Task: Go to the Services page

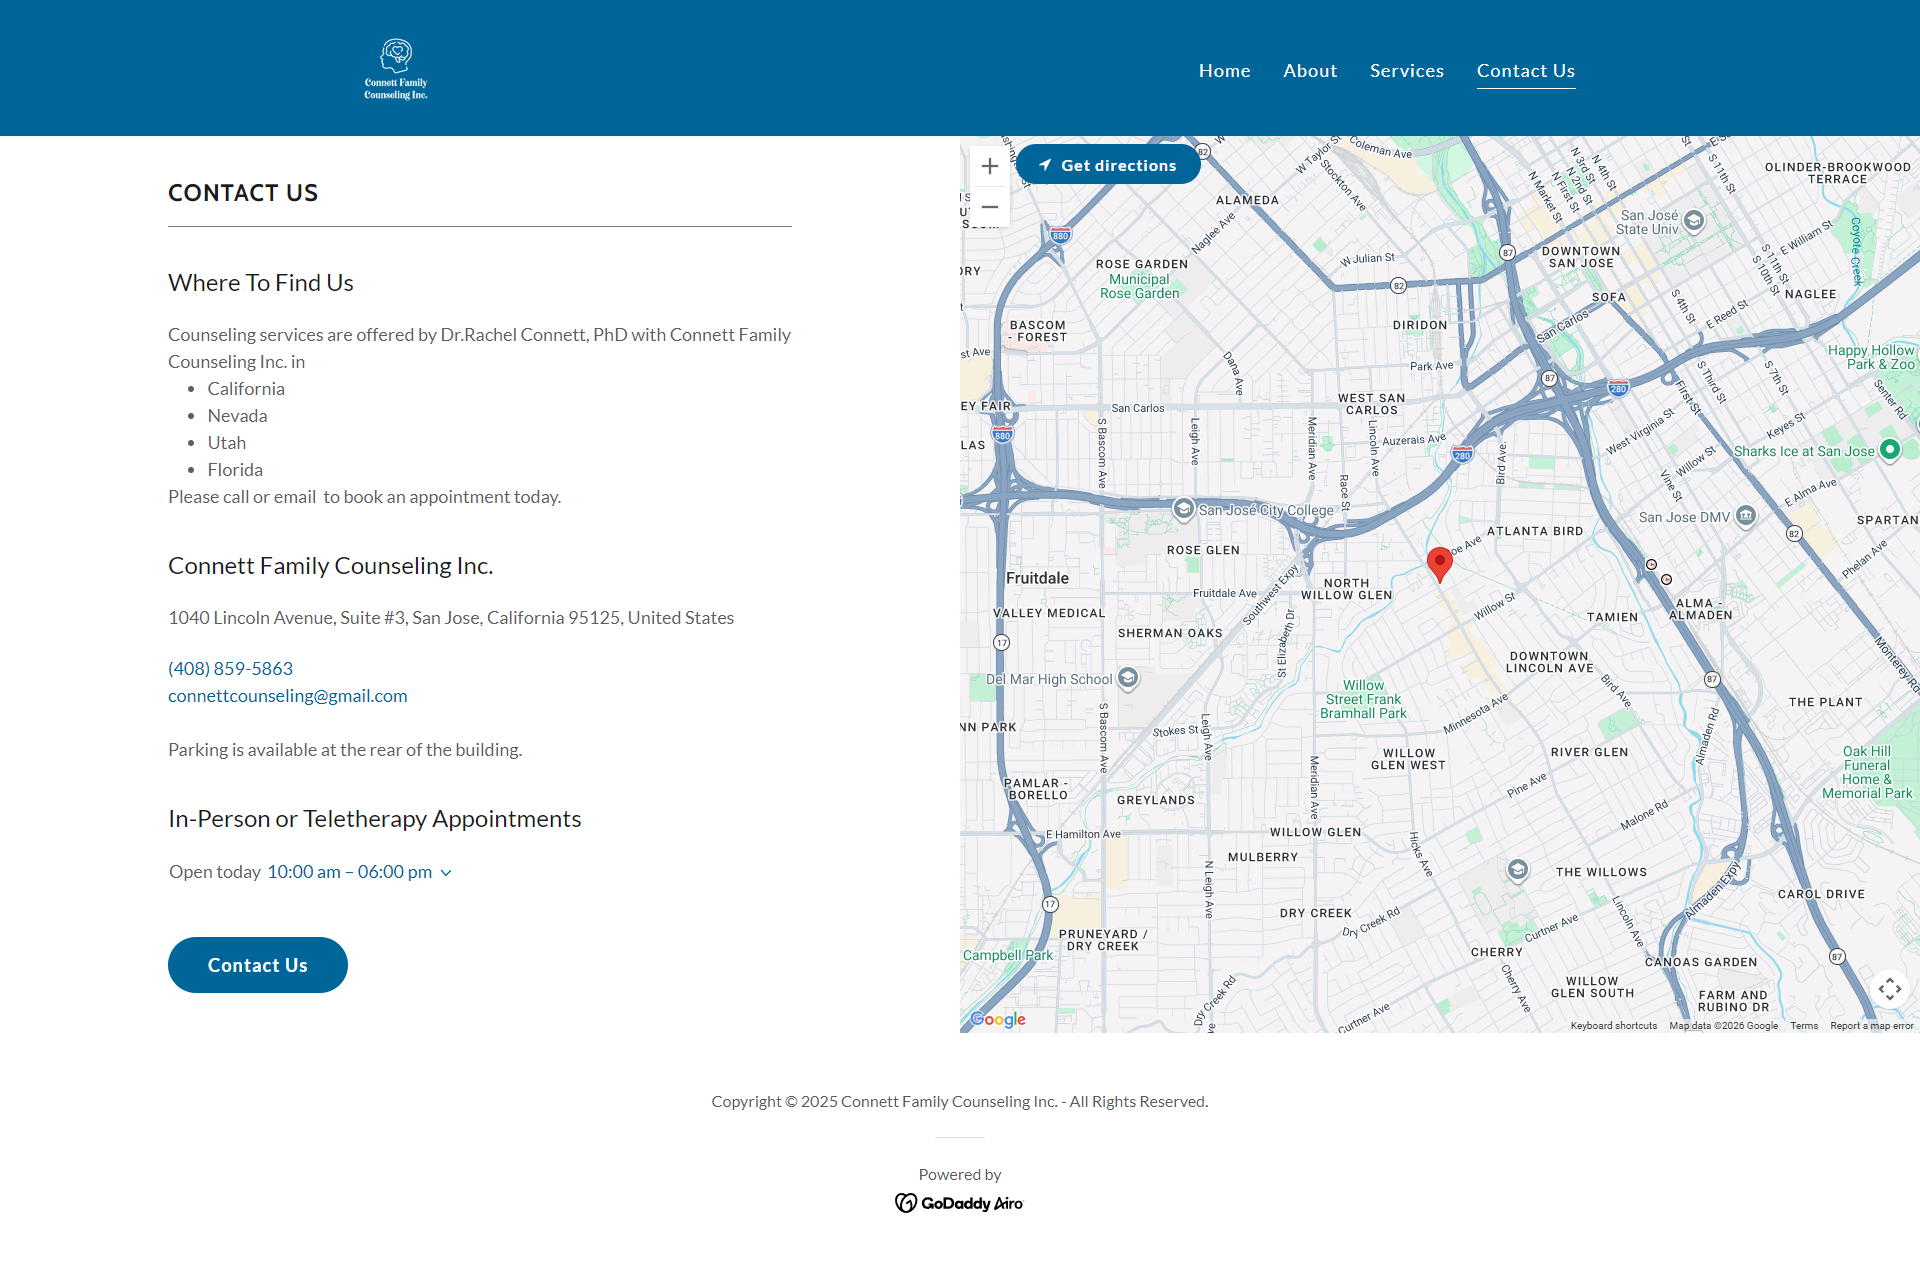Action: point(1407,71)
